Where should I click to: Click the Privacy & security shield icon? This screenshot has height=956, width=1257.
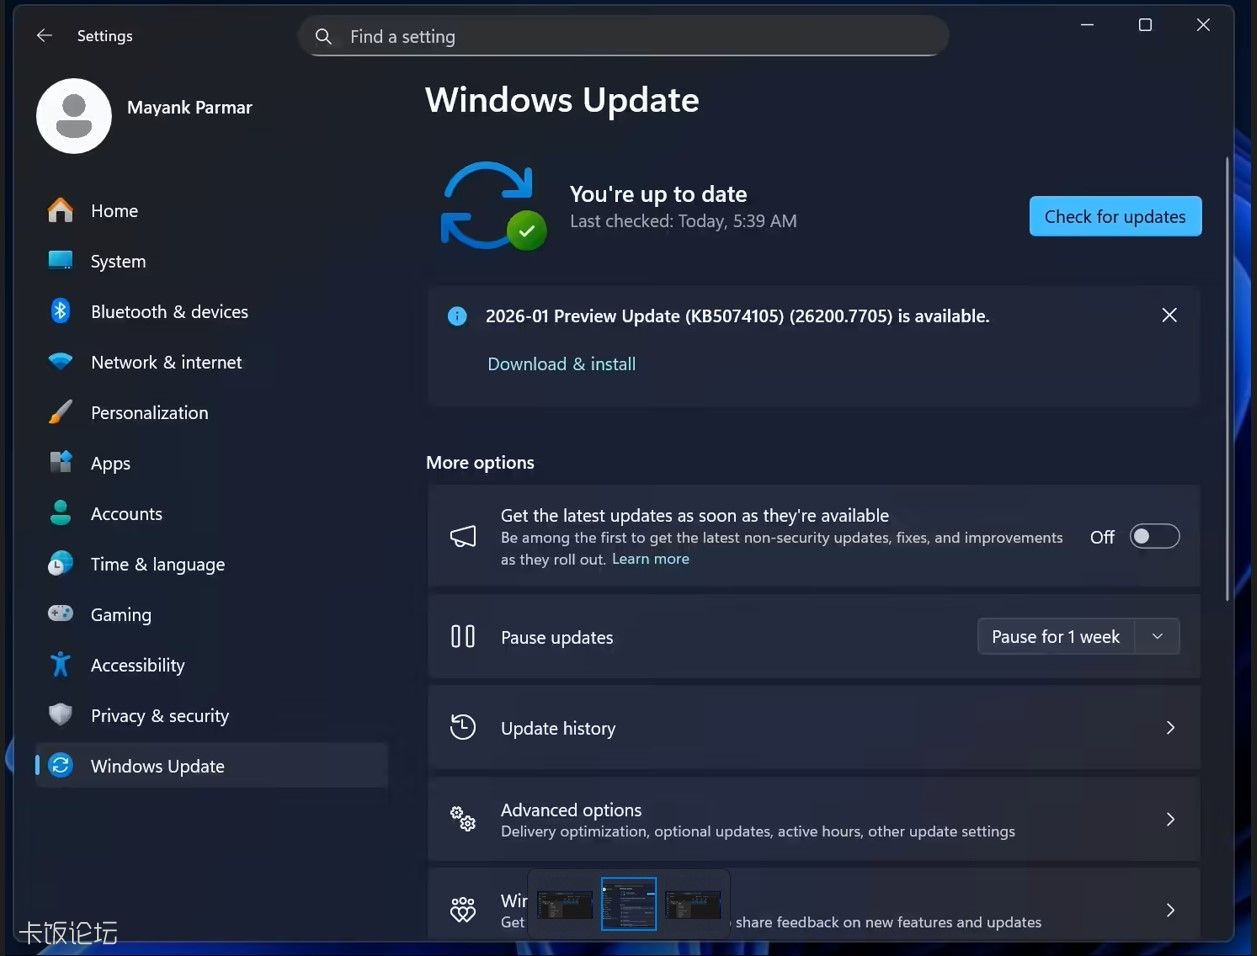[x=61, y=715]
